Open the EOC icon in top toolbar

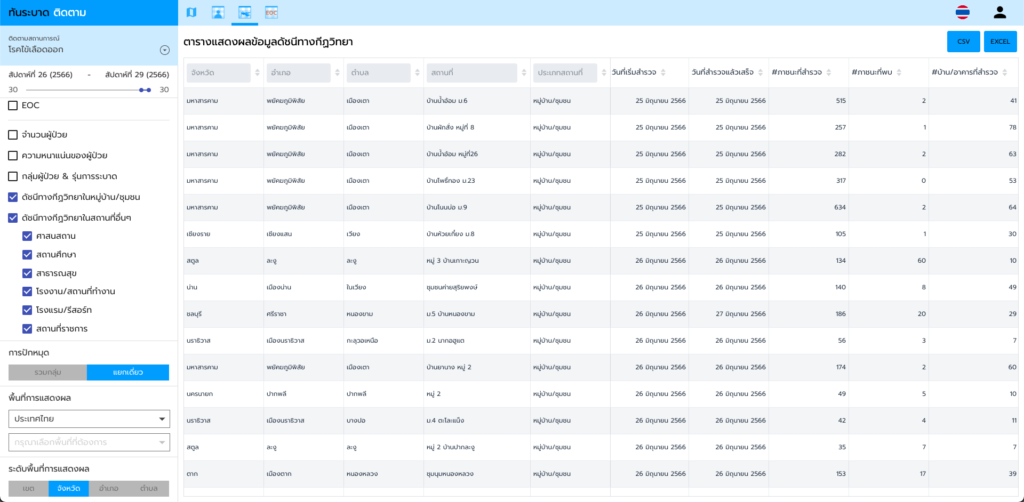click(271, 12)
